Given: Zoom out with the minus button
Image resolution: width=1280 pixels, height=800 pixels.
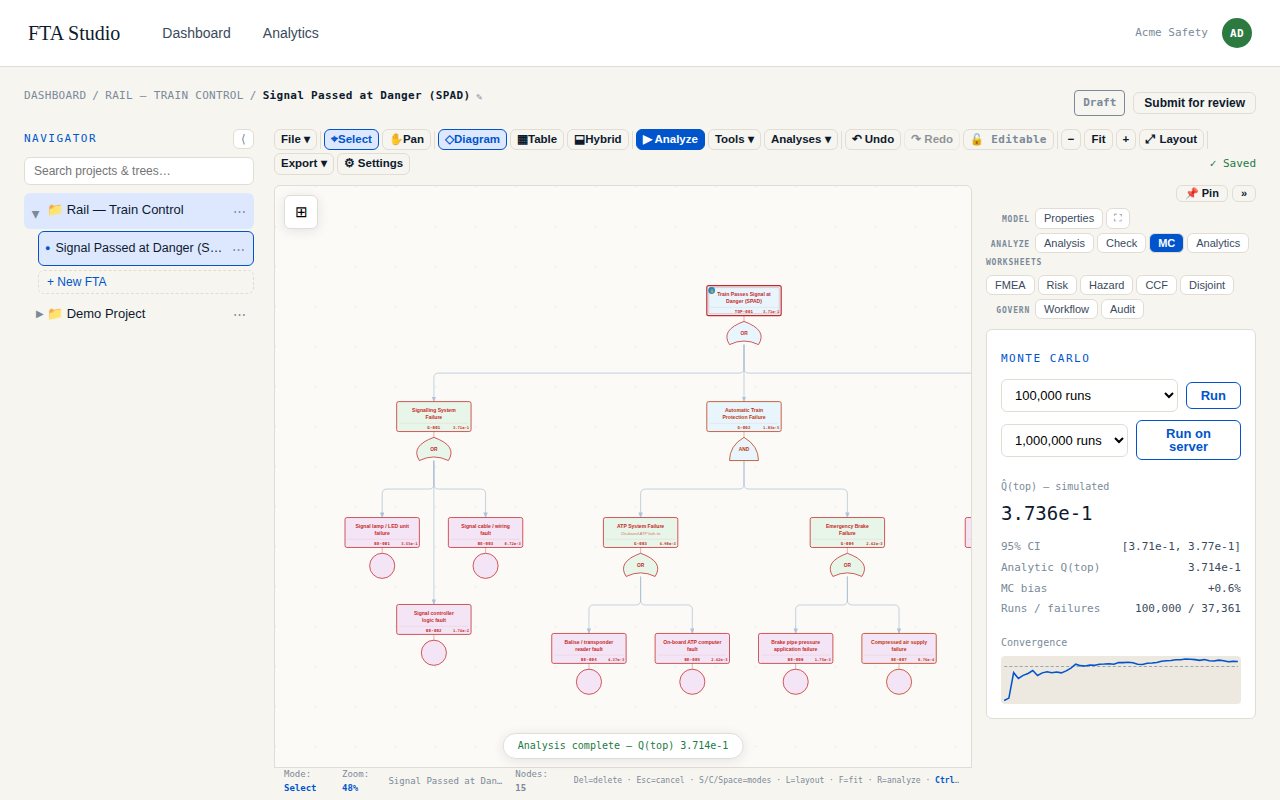Looking at the screenshot, I should click(1071, 139).
